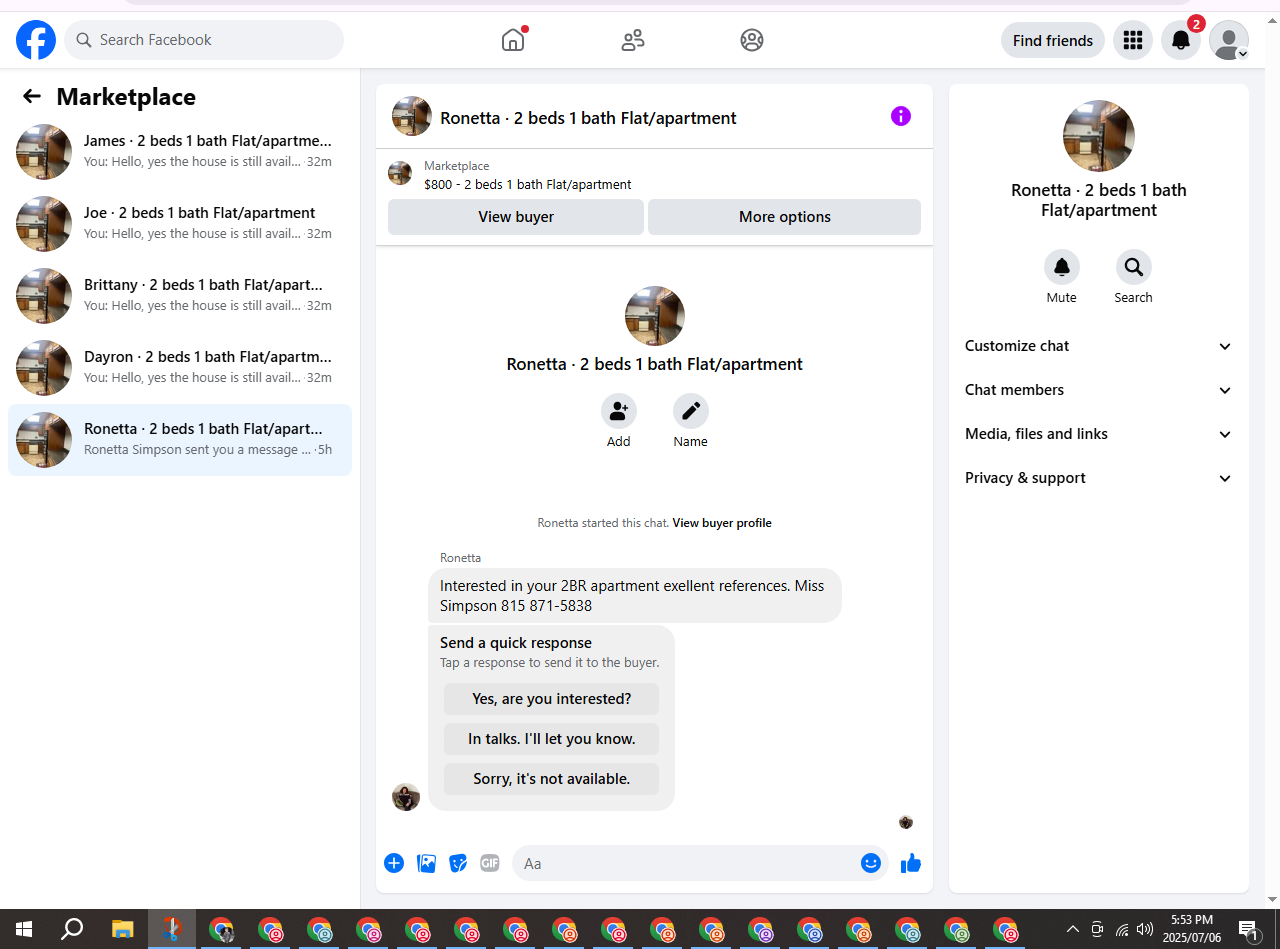Open James conversation in Marketplace list
Image resolution: width=1280 pixels, height=949 pixels.
coord(180,152)
